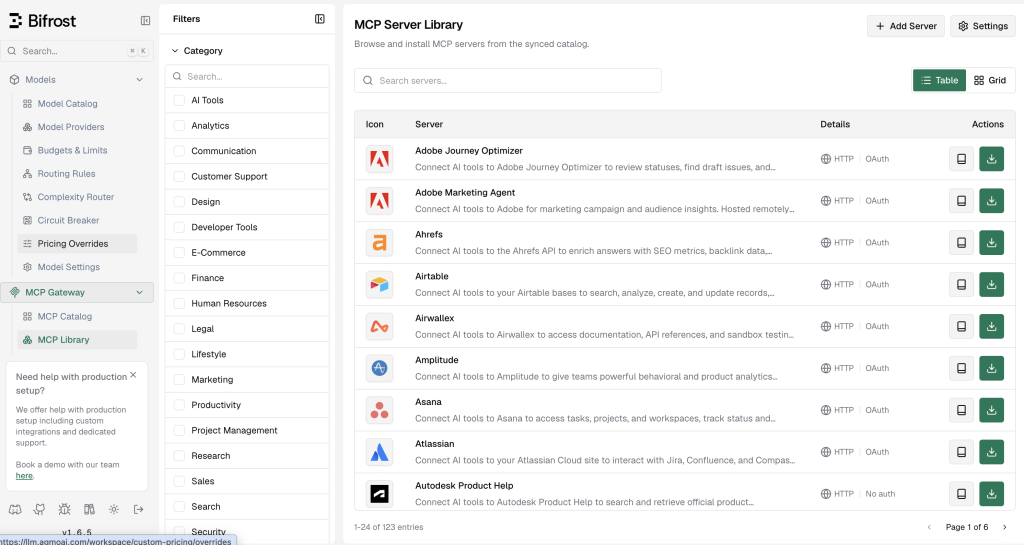Collapse the Models section chevron
The image size is (1024, 545).
(x=139, y=80)
